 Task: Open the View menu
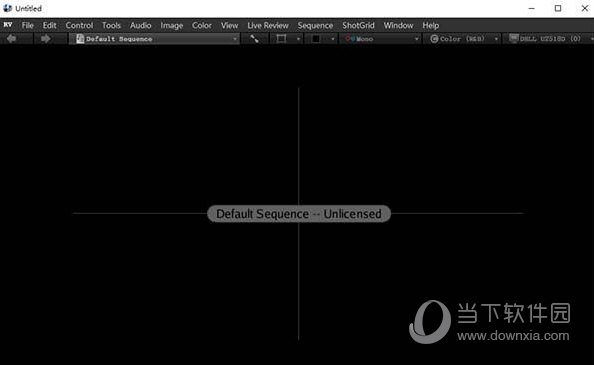coord(230,25)
